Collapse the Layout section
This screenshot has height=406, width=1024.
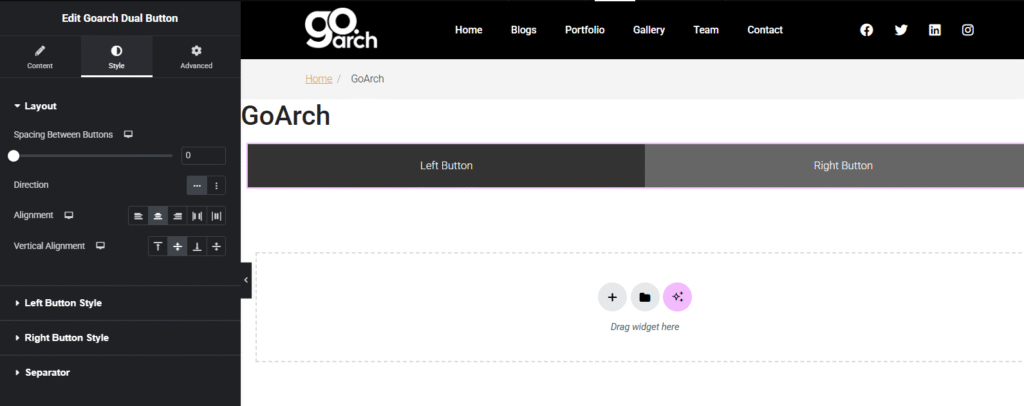[x=35, y=106]
